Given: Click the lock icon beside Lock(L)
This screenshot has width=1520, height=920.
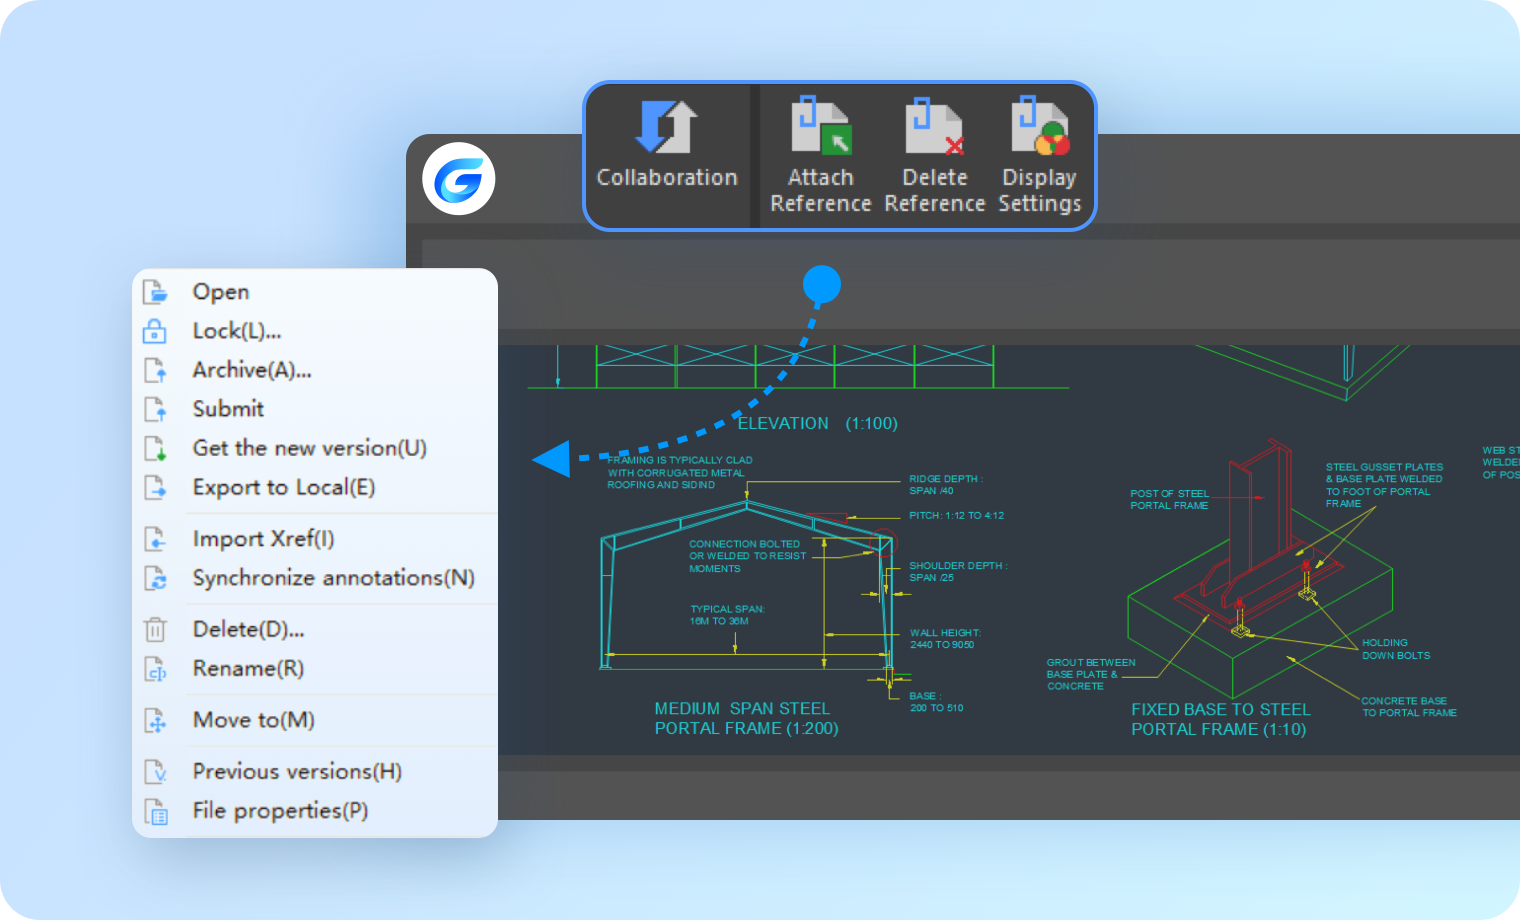Looking at the screenshot, I should coord(156,331).
